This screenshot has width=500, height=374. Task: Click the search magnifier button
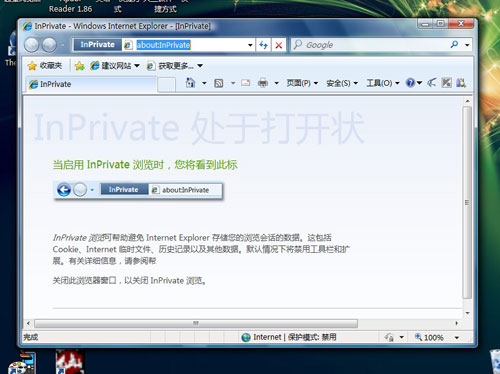click(454, 44)
